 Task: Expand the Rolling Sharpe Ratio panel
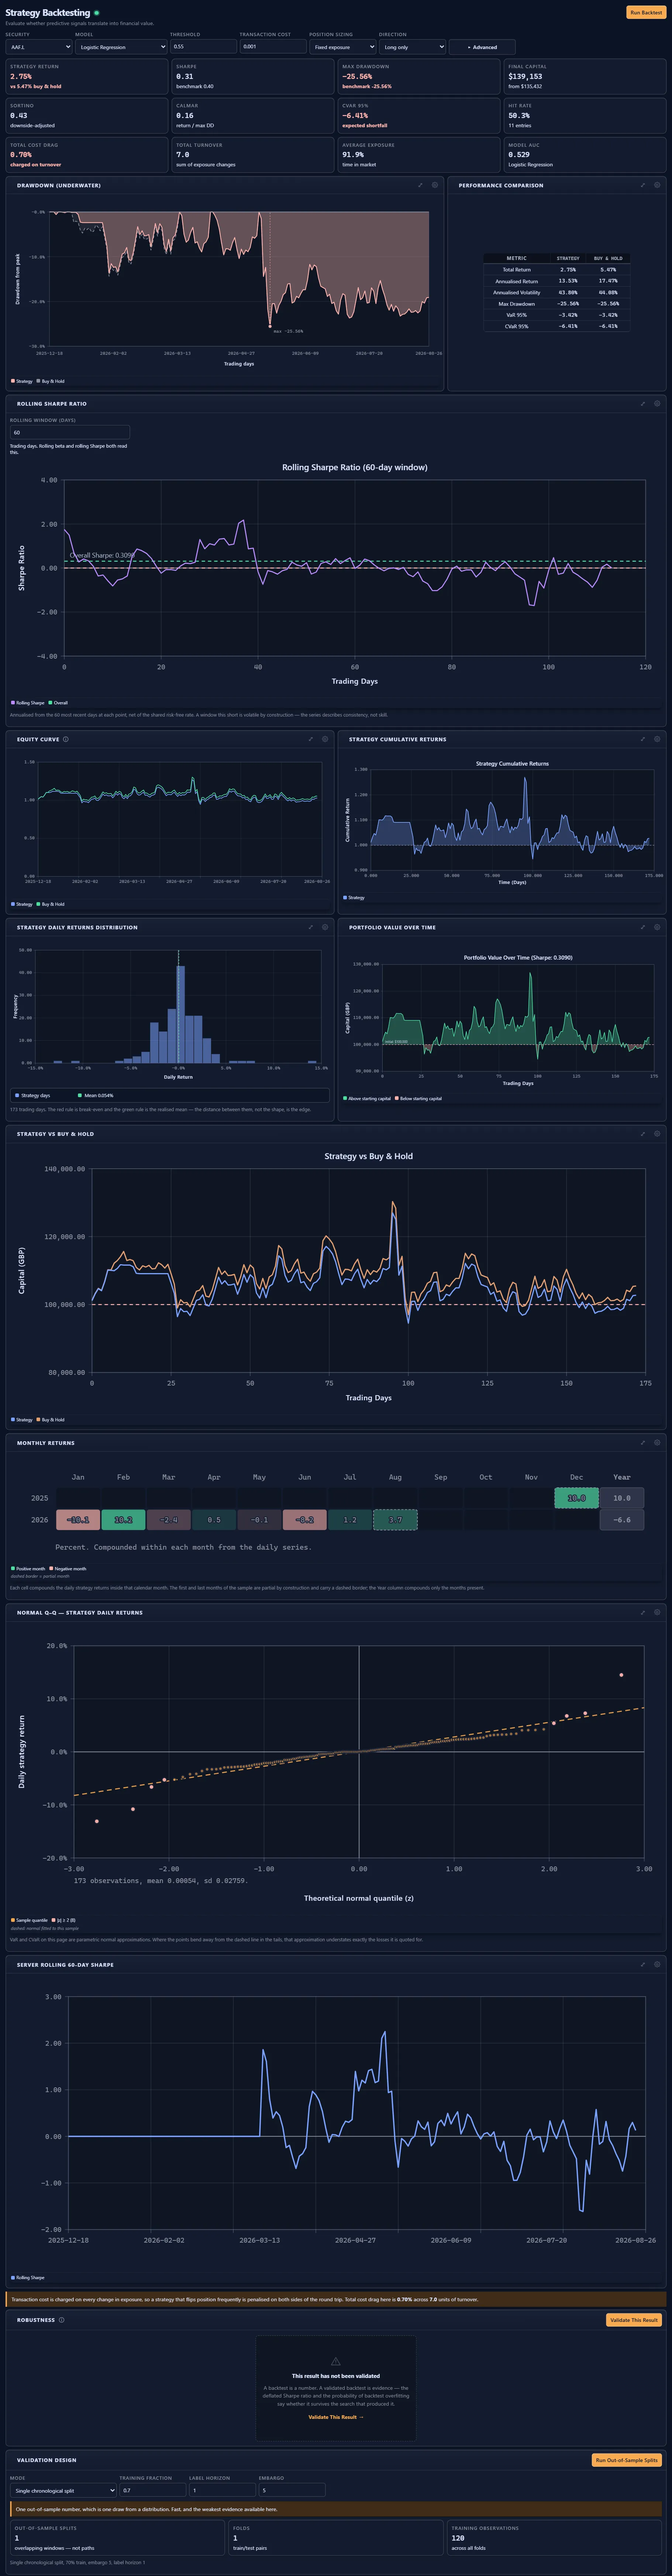[643, 404]
